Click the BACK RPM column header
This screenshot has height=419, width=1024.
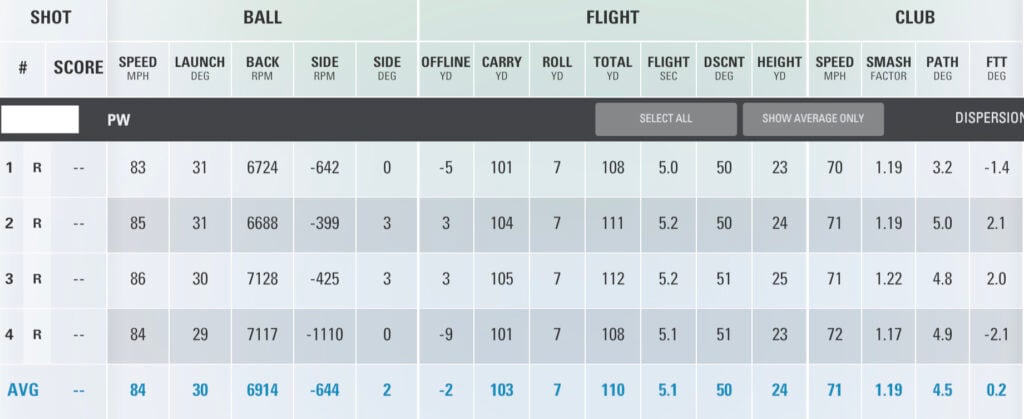tap(262, 67)
